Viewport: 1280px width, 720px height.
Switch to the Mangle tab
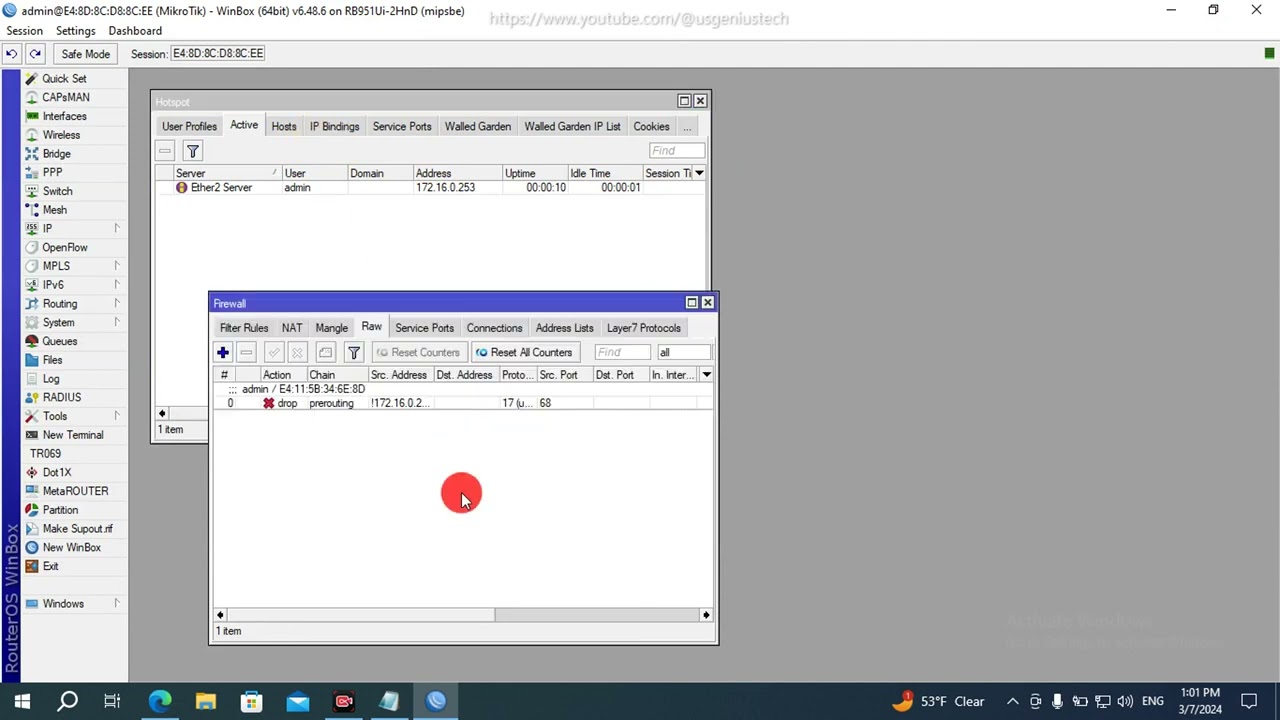pos(331,328)
